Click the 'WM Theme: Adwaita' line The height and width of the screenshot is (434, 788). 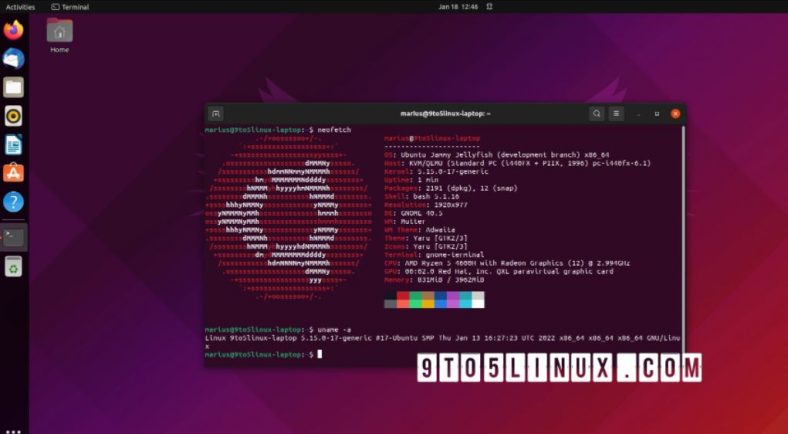pos(420,230)
